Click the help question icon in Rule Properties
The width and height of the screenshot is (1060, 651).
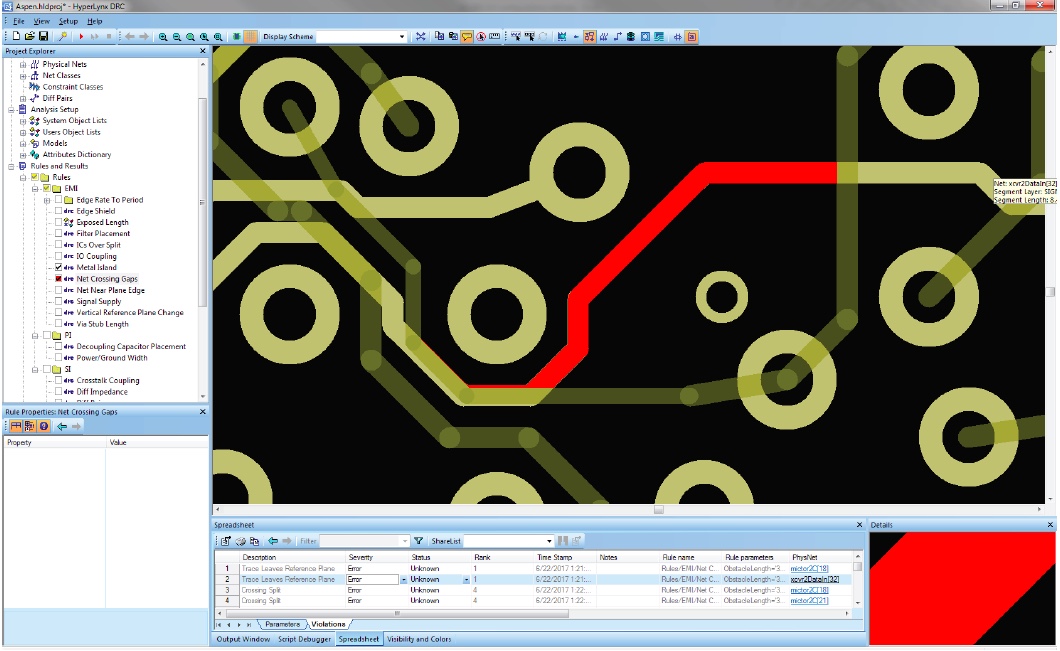(44, 426)
